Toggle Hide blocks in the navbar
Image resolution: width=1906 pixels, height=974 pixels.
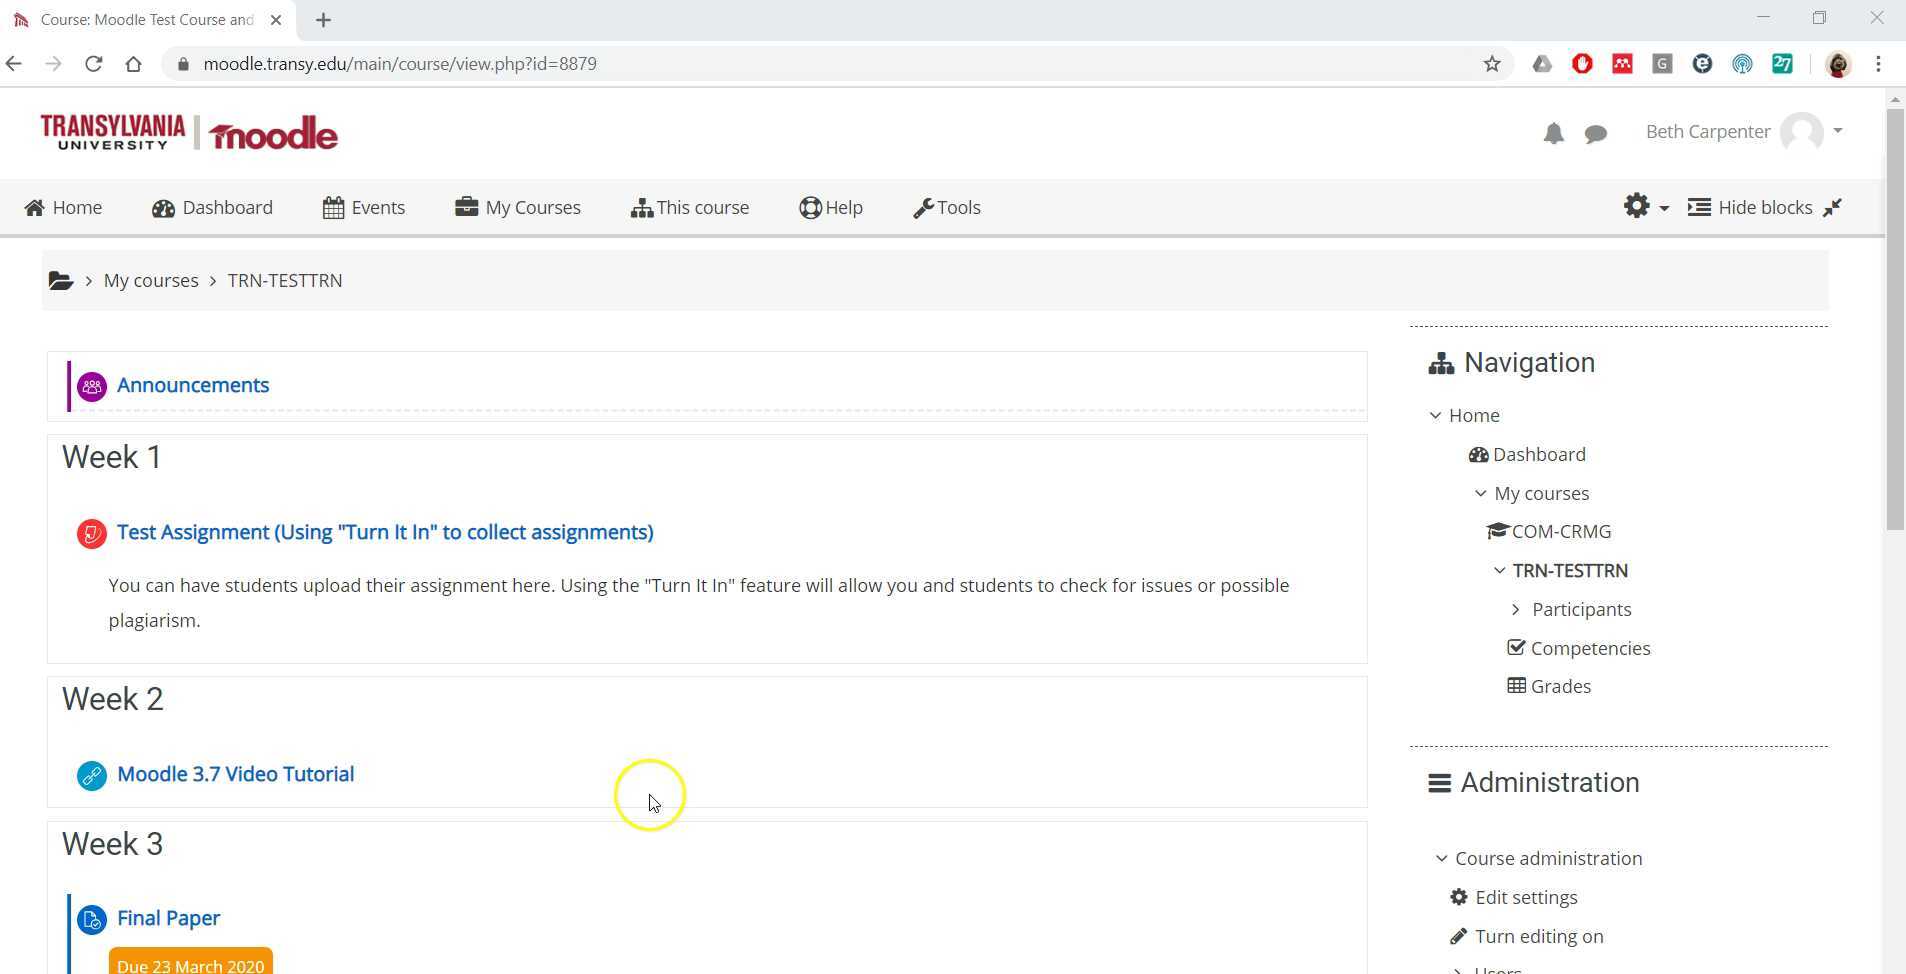[1753, 207]
